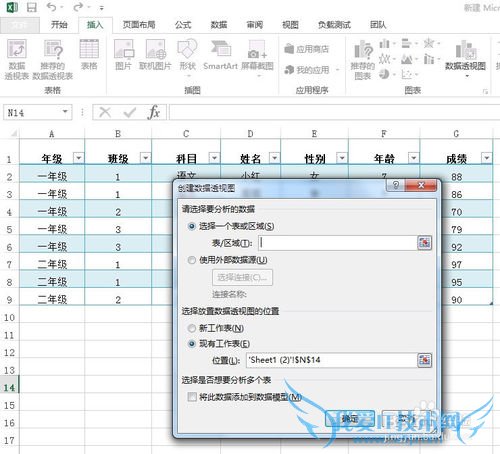
Task: Insert a pie chart
Action: pos(387,74)
